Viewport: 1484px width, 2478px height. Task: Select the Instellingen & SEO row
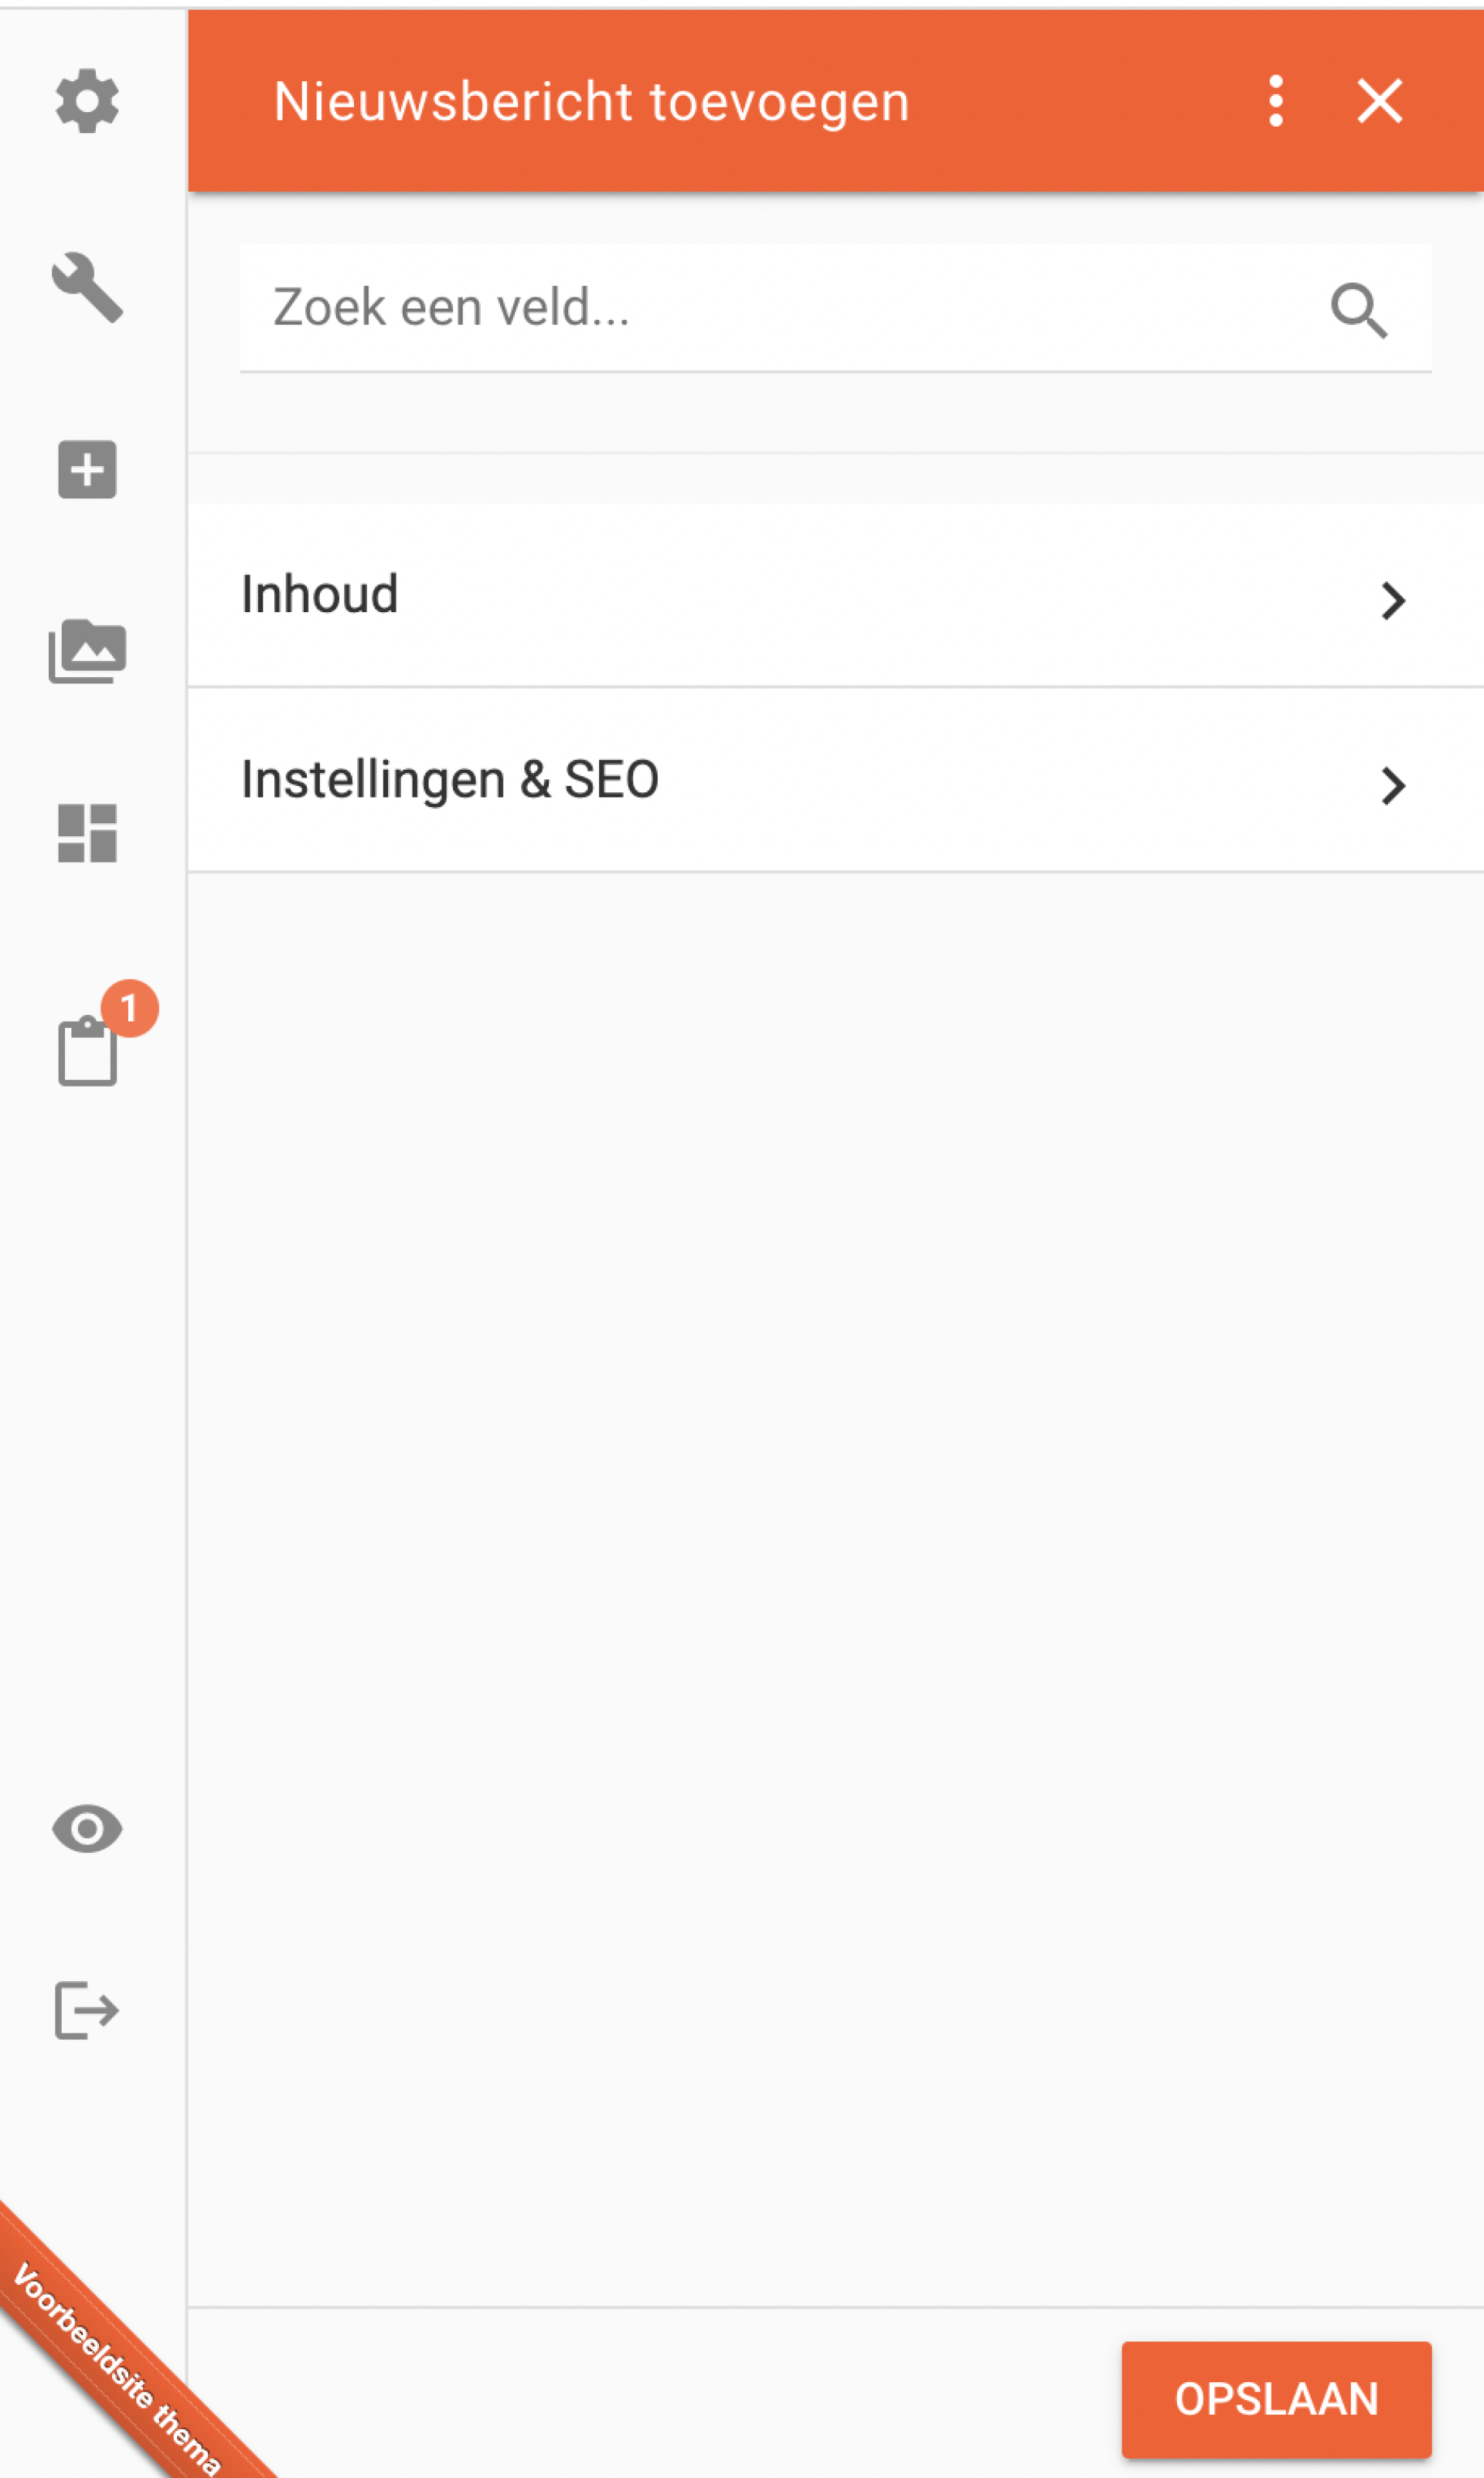coord(836,780)
